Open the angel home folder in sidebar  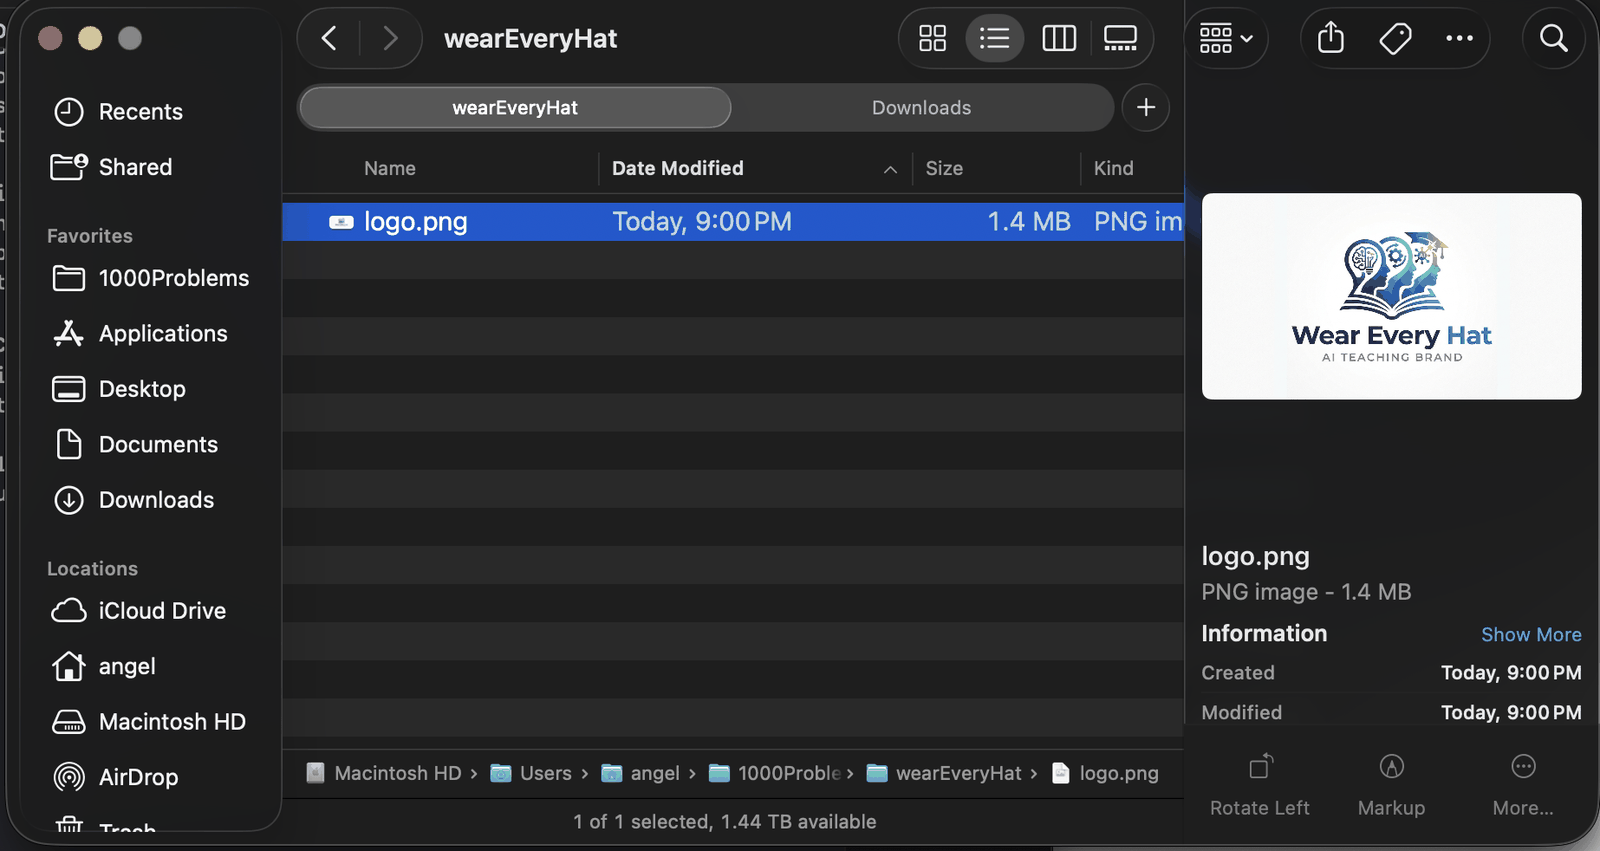tap(104, 666)
